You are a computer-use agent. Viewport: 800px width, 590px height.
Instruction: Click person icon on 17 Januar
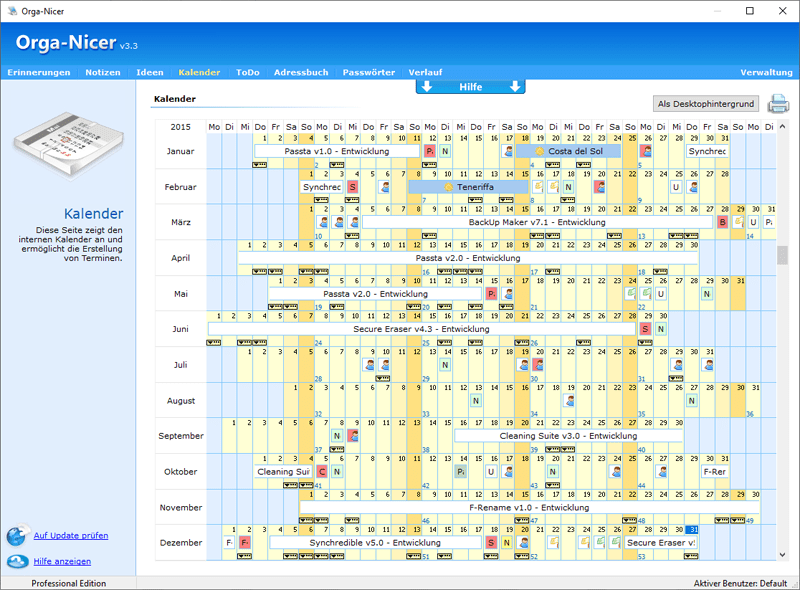[508, 151]
